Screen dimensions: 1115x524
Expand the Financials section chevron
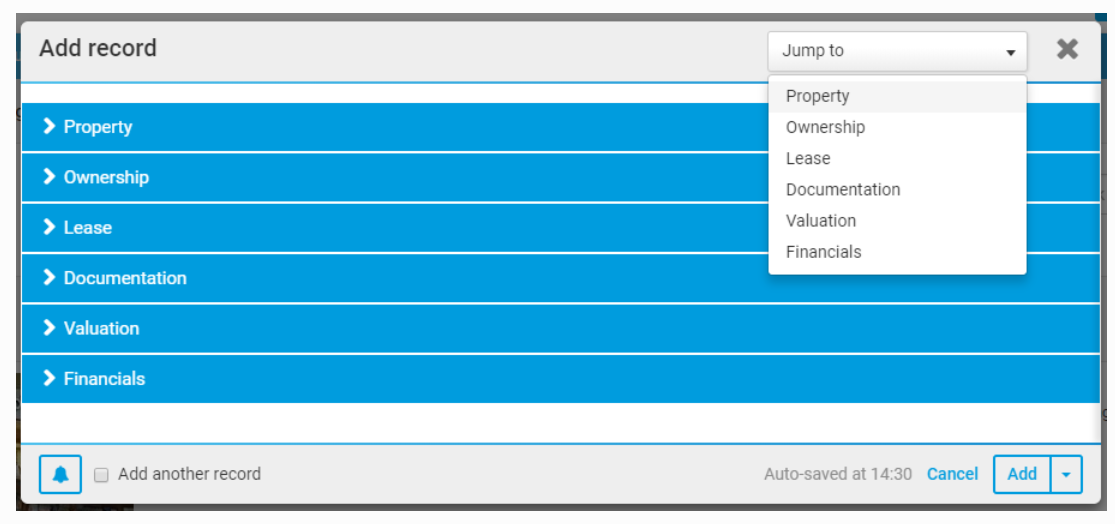[49, 378]
